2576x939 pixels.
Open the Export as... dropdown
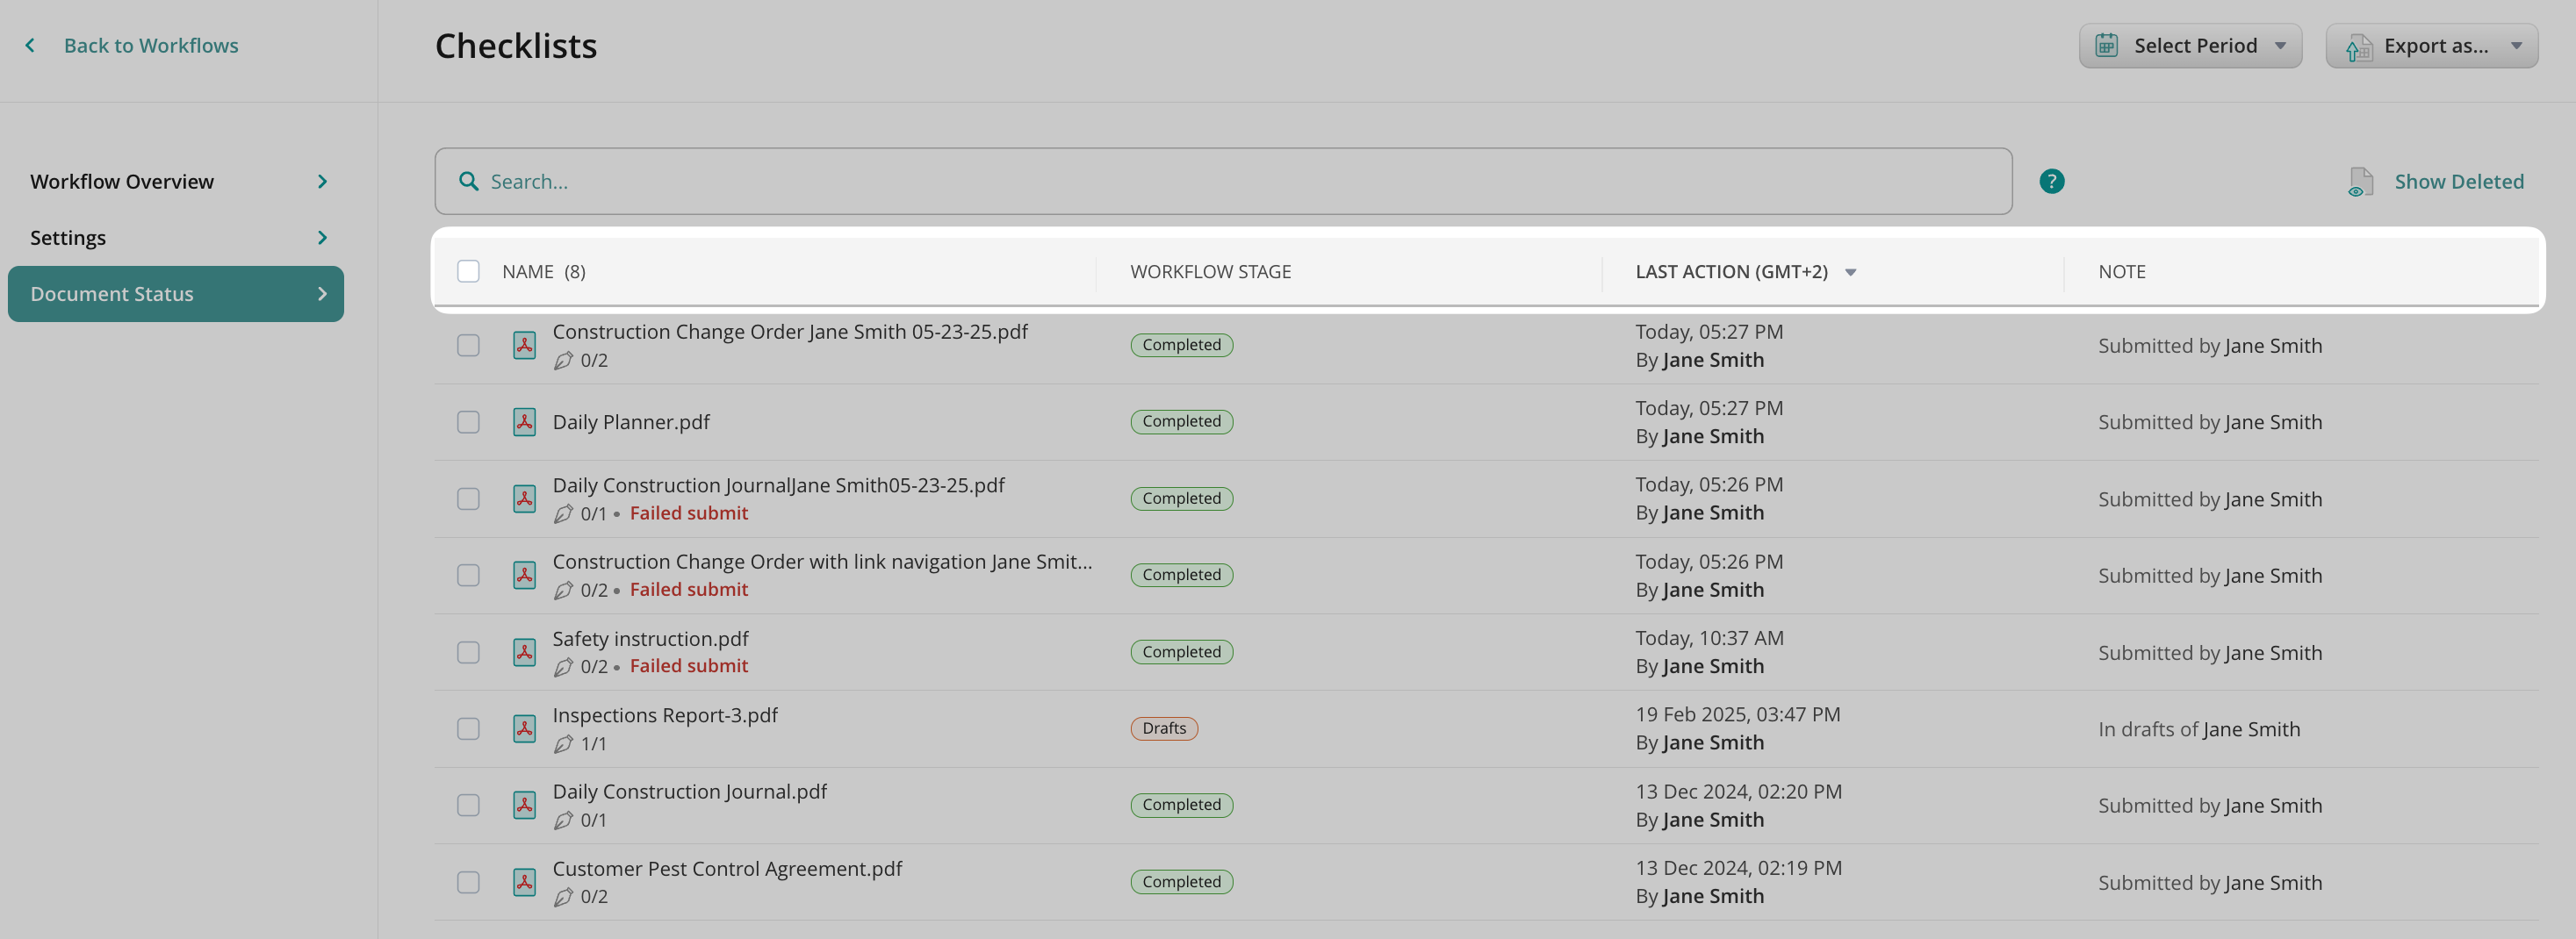tap(2431, 46)
